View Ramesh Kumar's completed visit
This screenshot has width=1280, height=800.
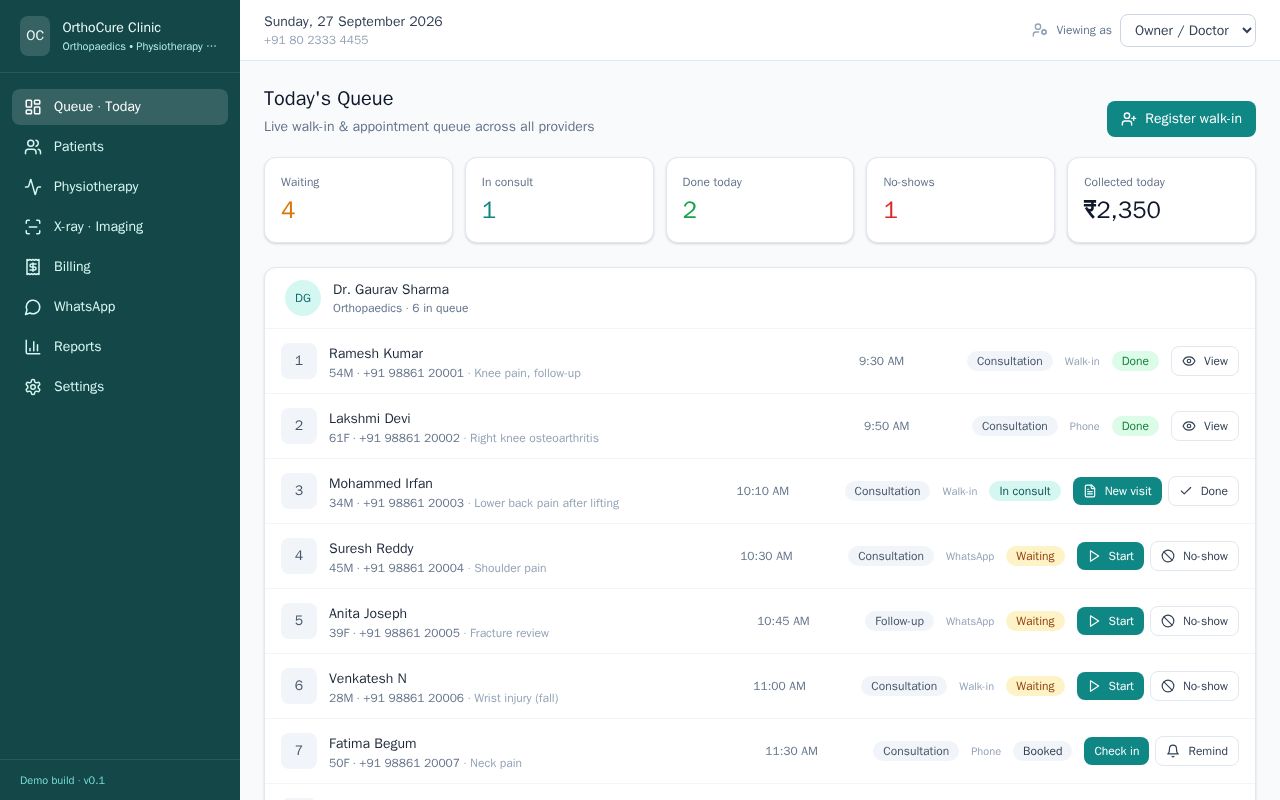point(1204,361)
